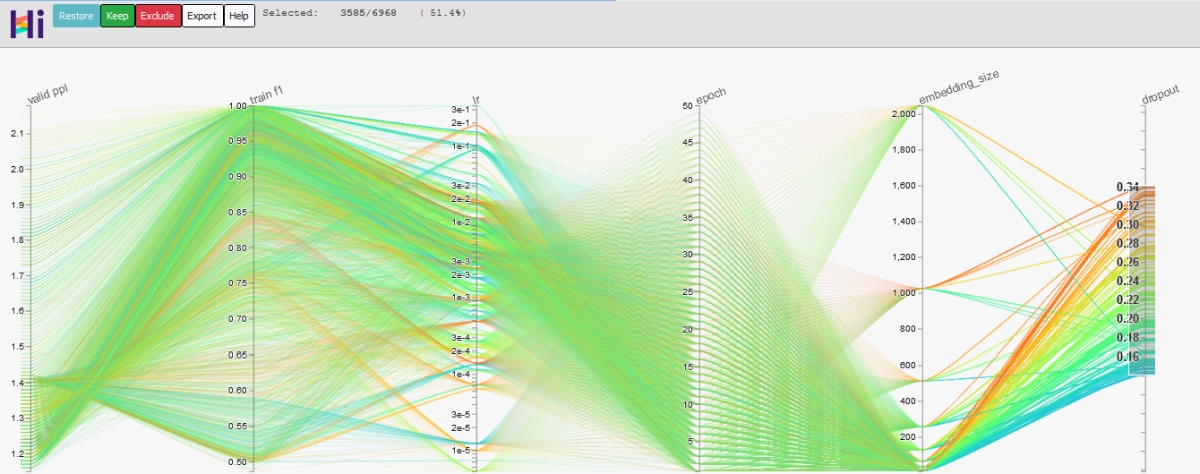Click the 'lr' axis header
Viewport: 1200px width, 474px height.
point(476,97)
